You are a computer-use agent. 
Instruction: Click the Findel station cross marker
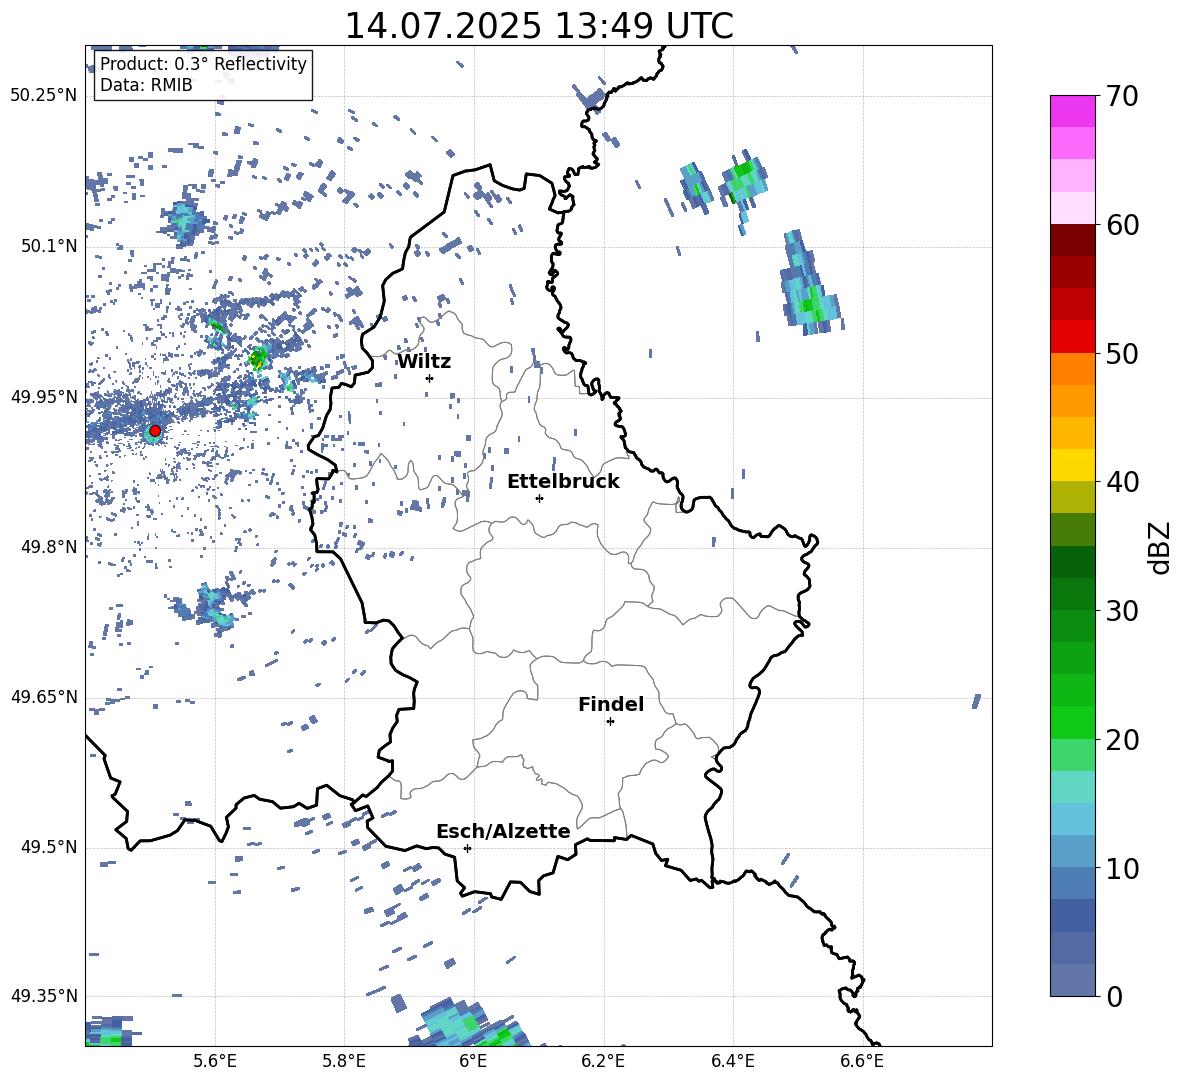[x=610, y=722]
